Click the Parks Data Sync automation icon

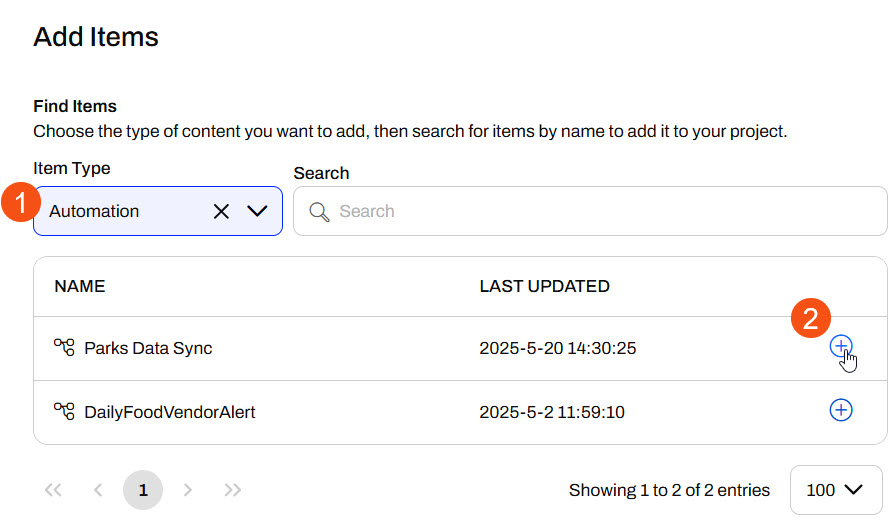[64, 347]
